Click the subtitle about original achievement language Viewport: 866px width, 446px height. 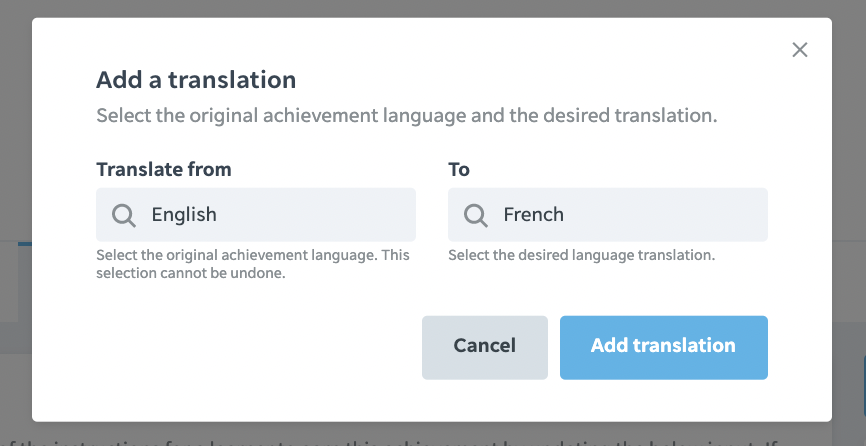[x=406, y=115]
